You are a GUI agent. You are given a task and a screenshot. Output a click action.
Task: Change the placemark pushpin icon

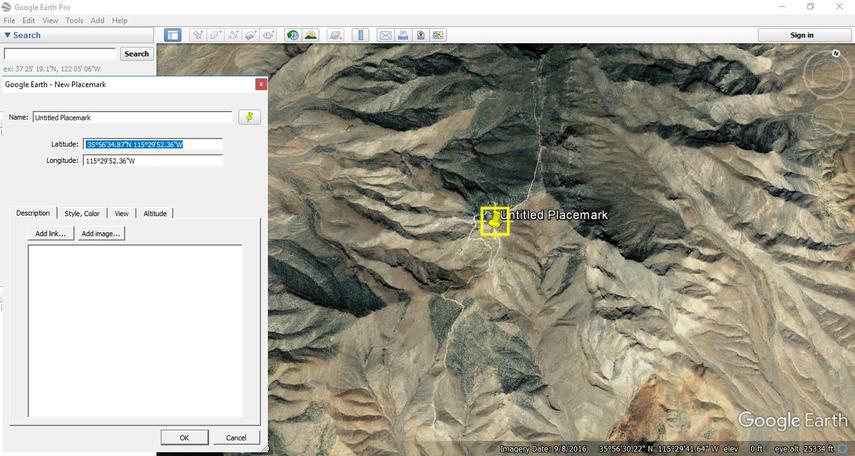coord(249,117)
